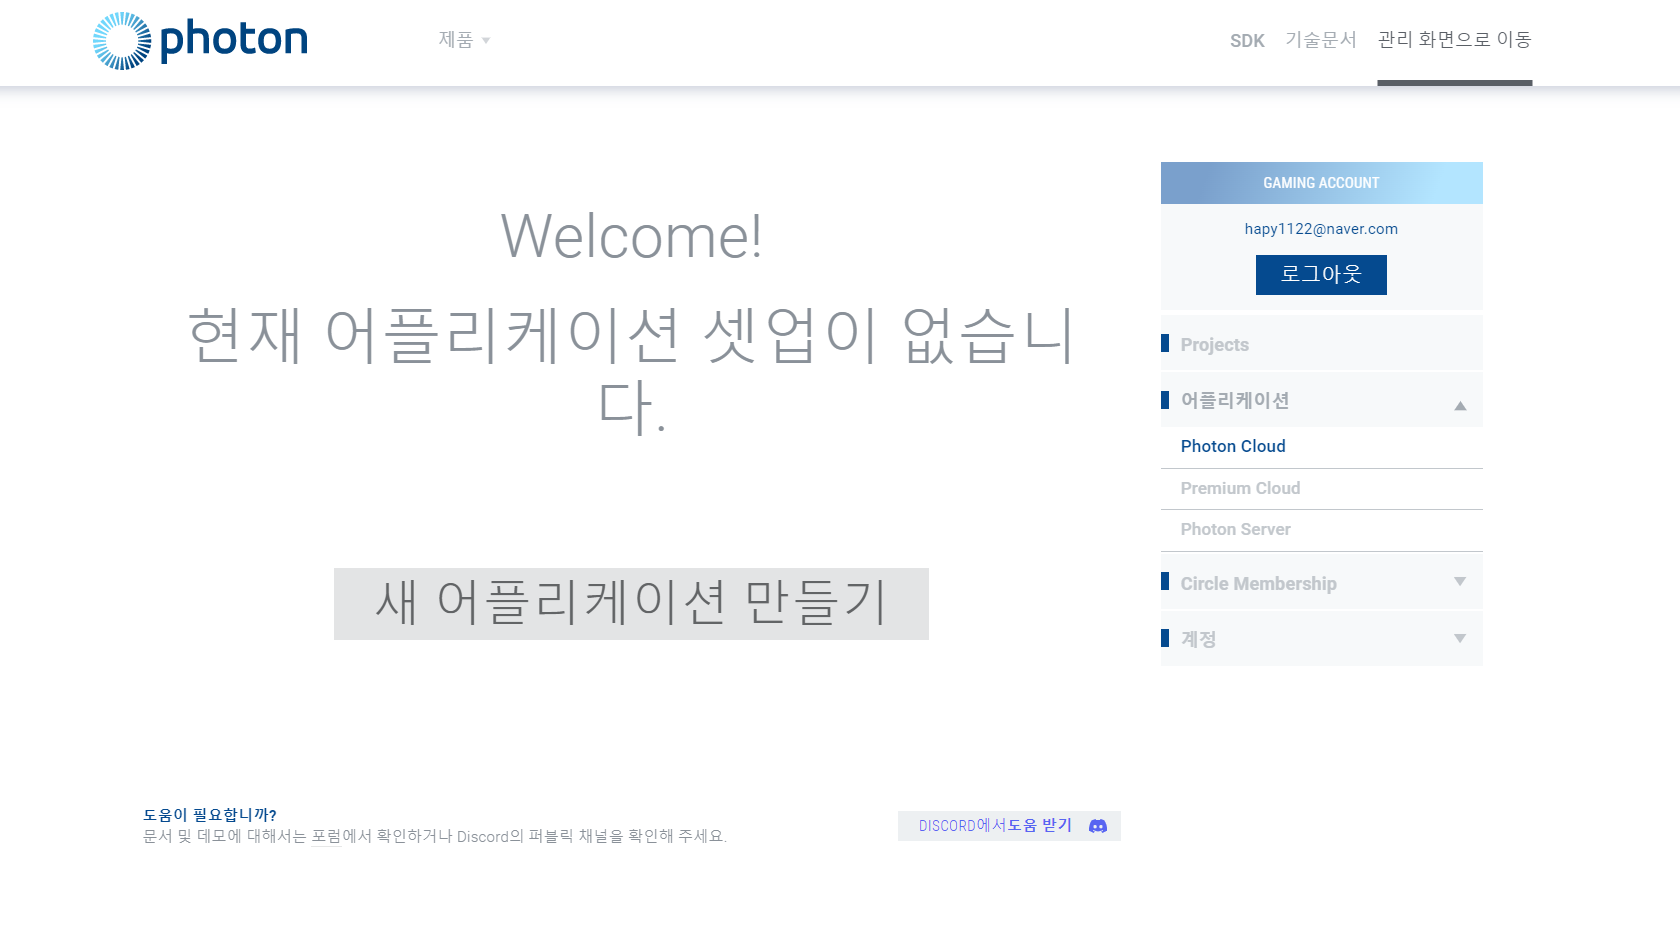The image size is (1680, 928).
Task: Expand the Circle Membership arrow
Action: click(1460, 582)
